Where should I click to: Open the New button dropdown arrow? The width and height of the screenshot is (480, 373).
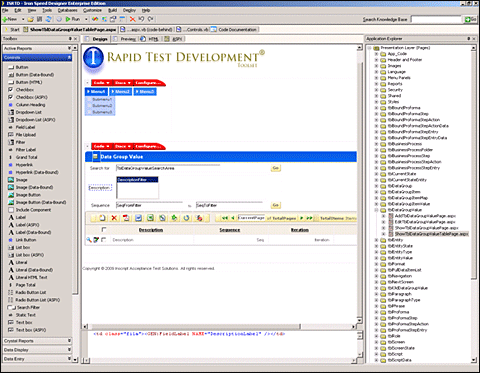point(23,19)
